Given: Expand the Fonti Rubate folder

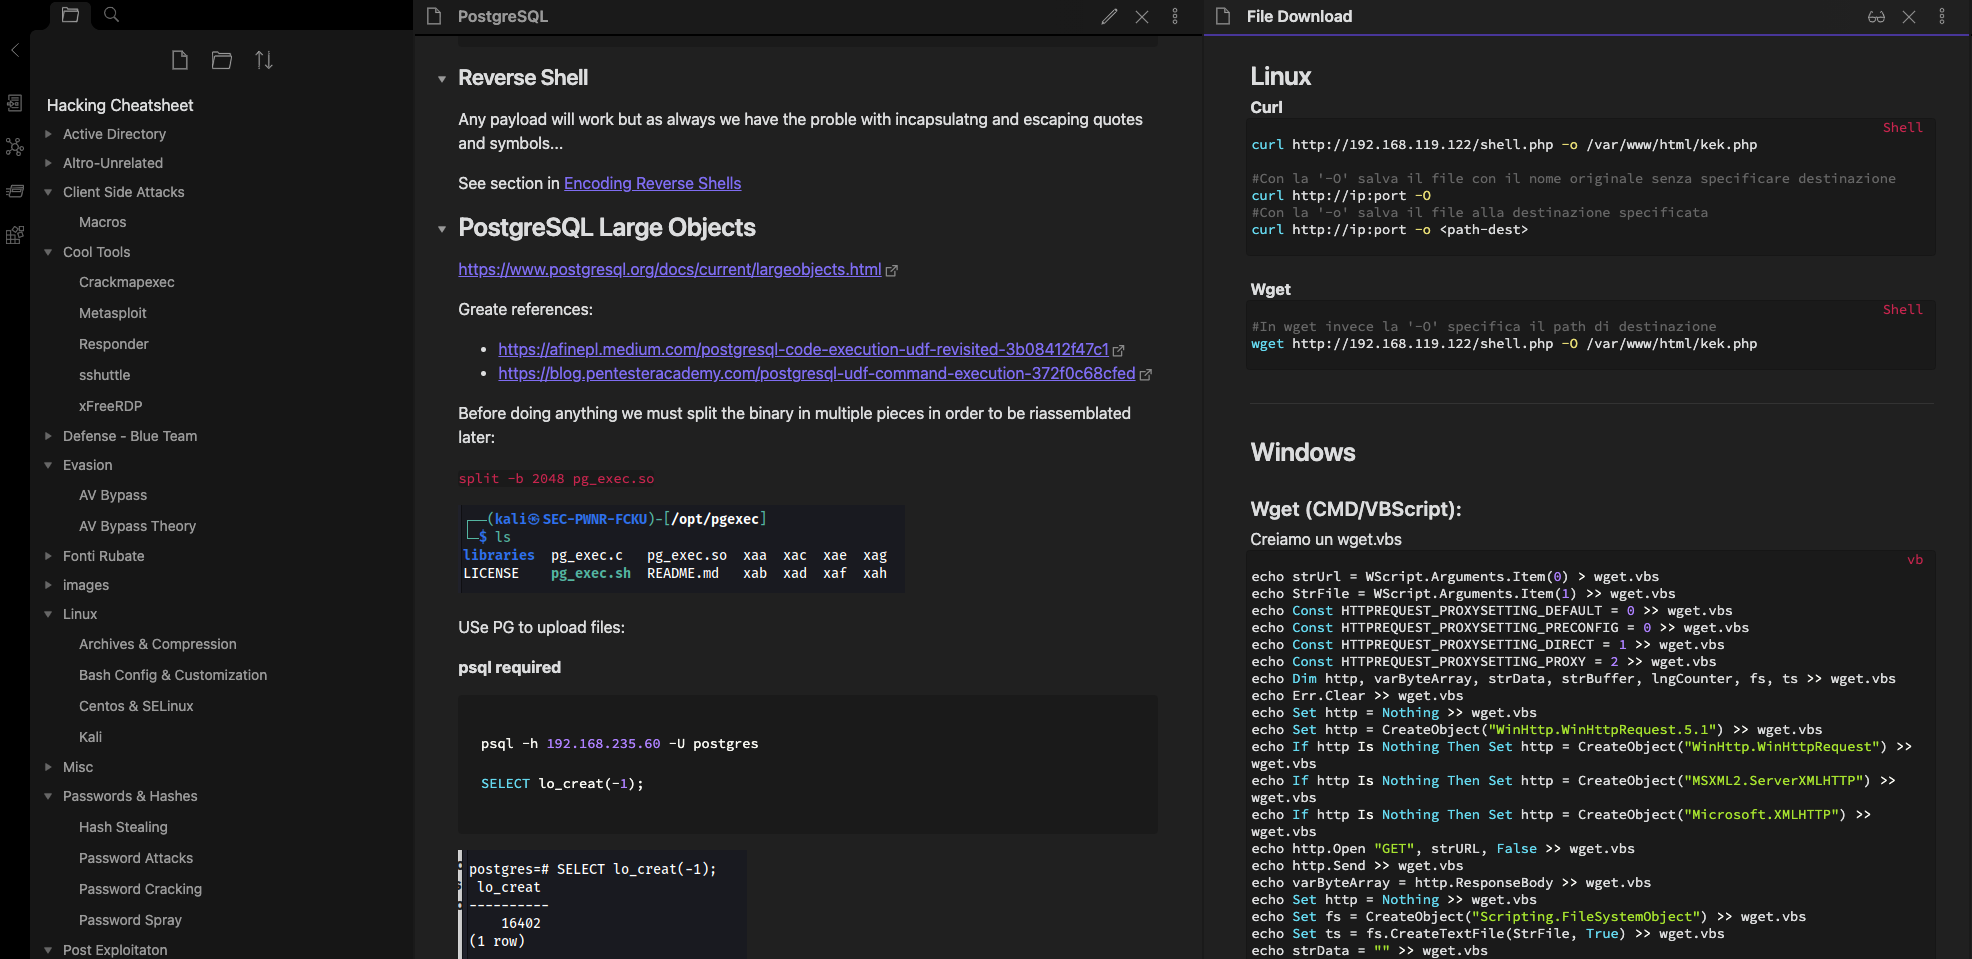Looking at the screenshot, I should [48, 556].
